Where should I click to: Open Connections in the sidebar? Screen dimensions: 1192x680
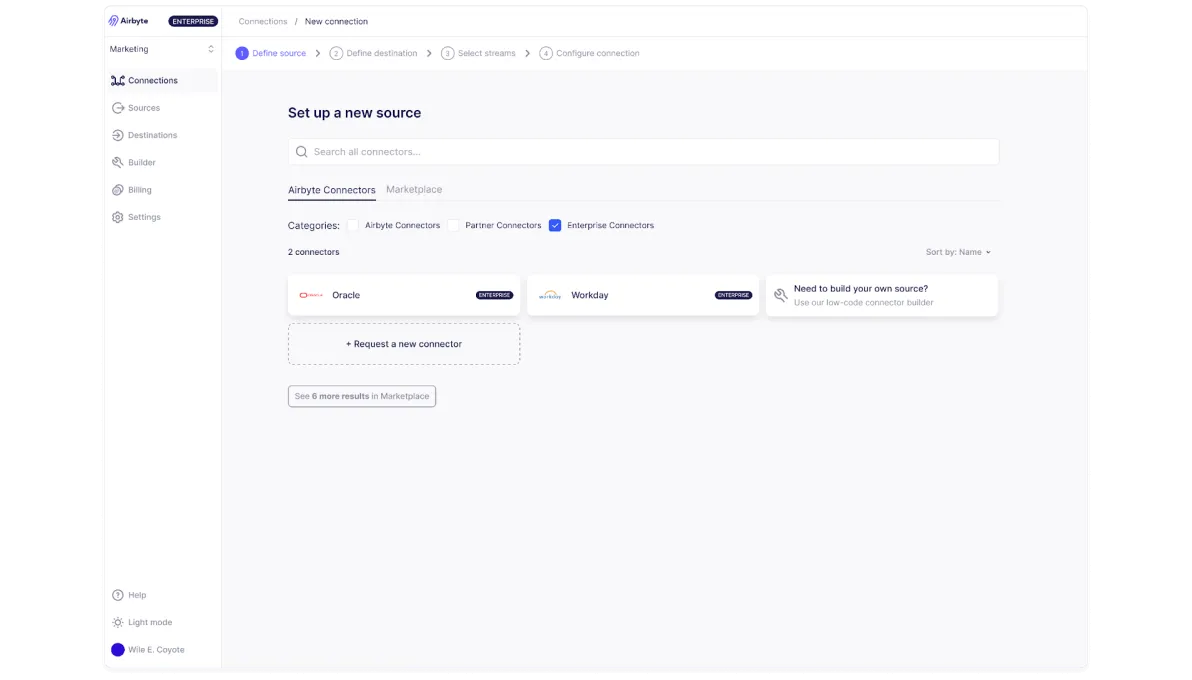click(x=163, y=81)
